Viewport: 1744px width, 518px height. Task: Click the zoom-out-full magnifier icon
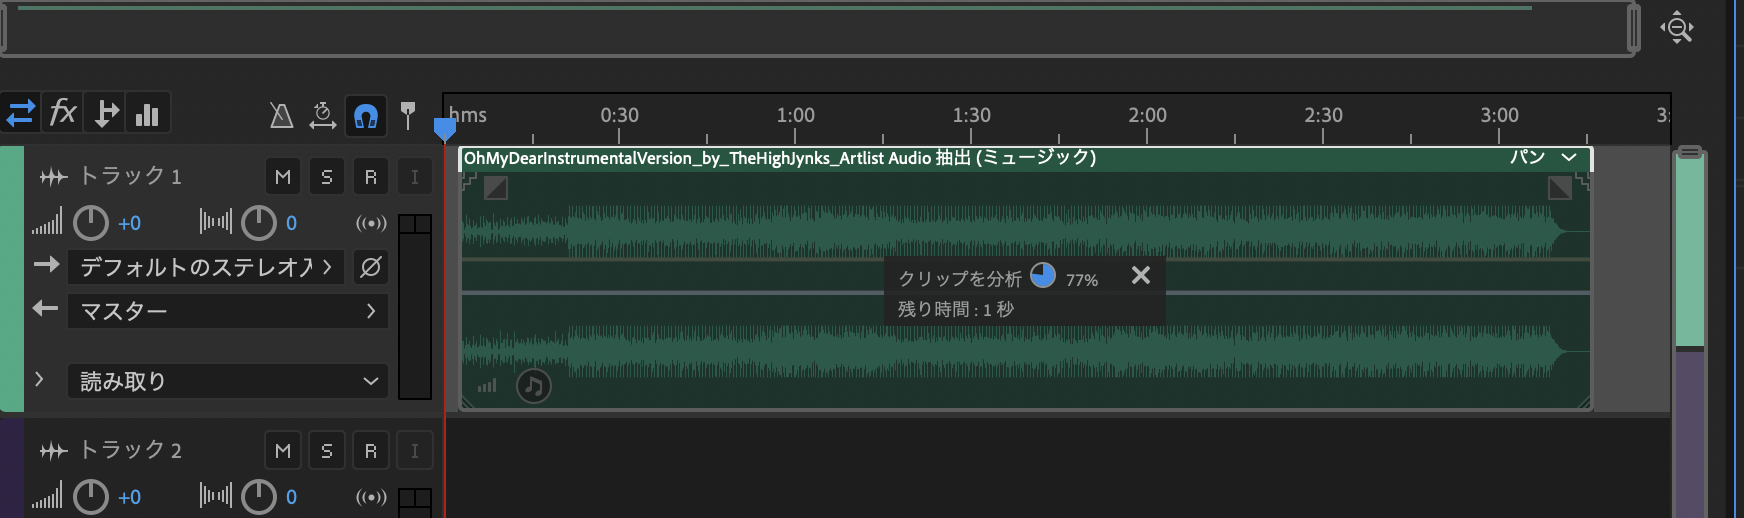click(x=1677, y=28)
